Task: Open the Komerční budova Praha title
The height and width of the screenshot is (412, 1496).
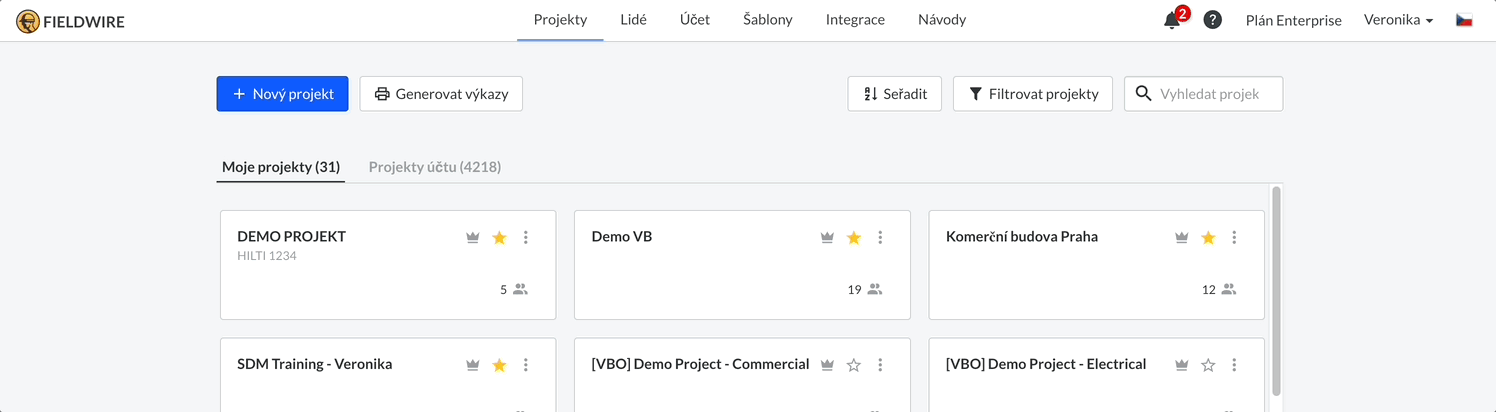Action: click(1022, 237)
